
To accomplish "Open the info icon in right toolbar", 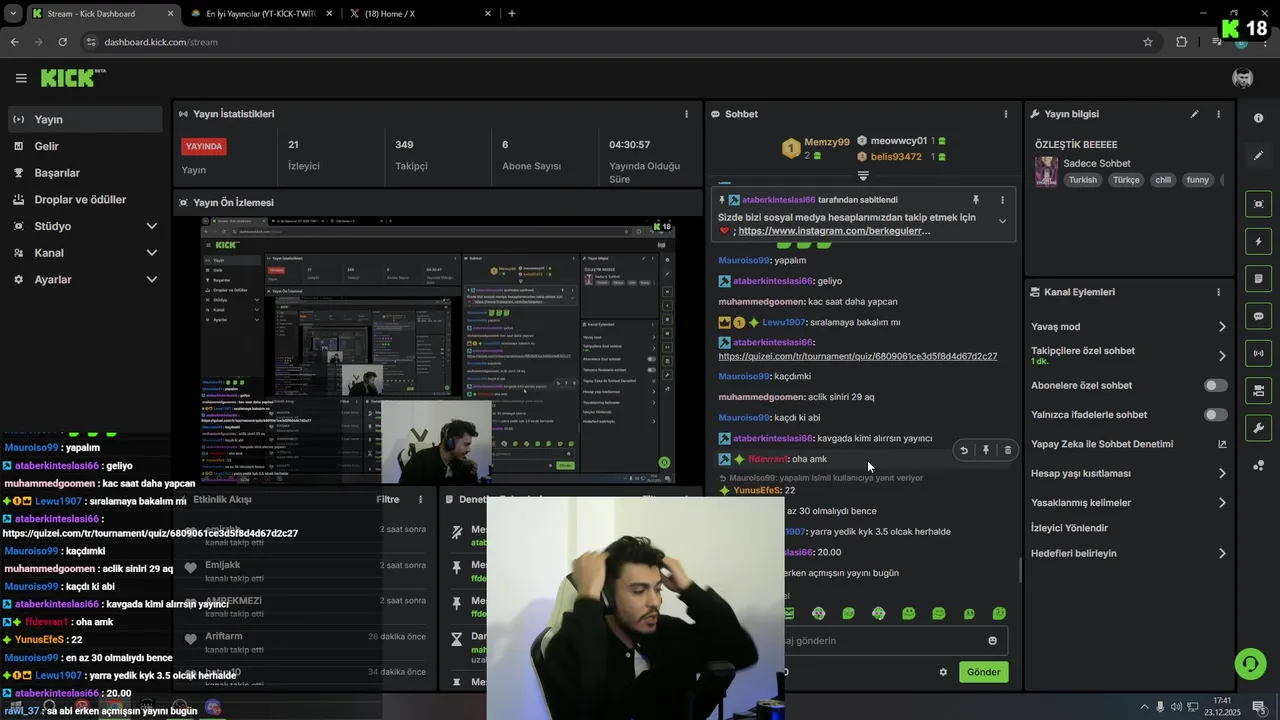I will pyautogui.click(x=1258, y=118).
